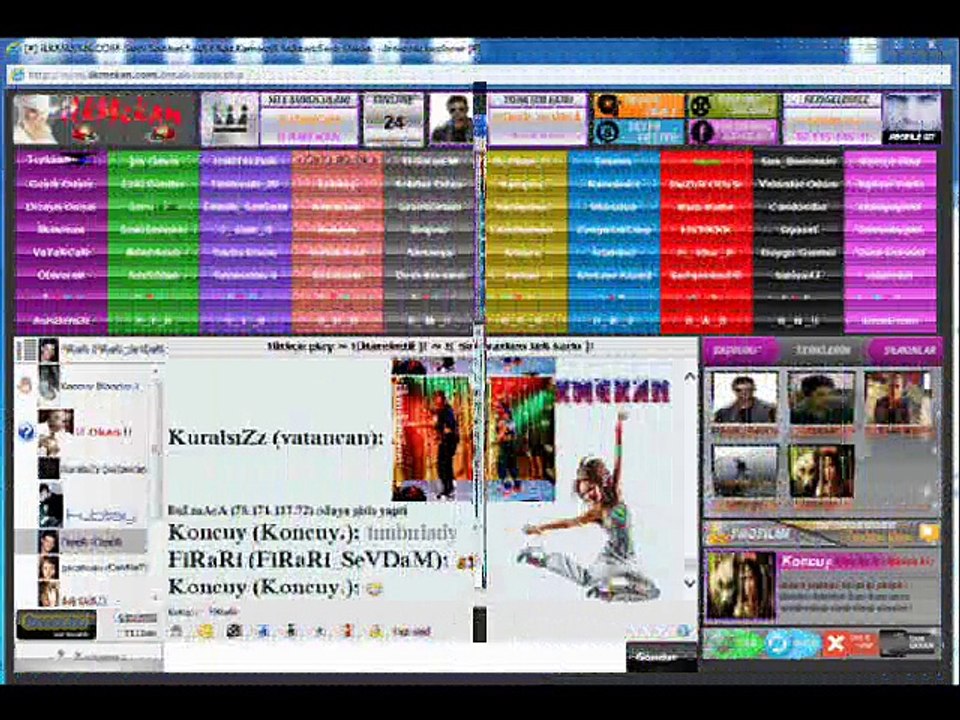
Task: Click chat area scroll-down chevron
Action: click(689, 583)
